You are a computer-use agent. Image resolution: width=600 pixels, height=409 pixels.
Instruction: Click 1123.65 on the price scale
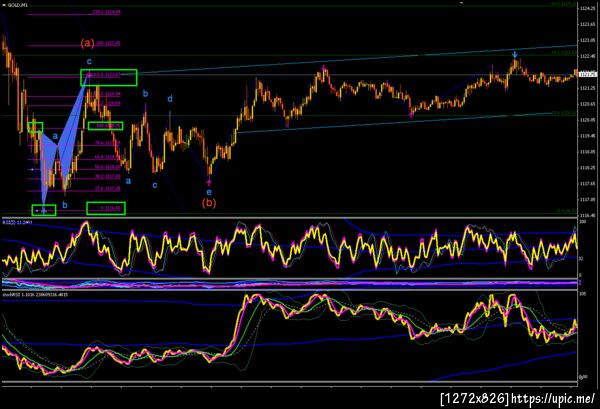588,24
